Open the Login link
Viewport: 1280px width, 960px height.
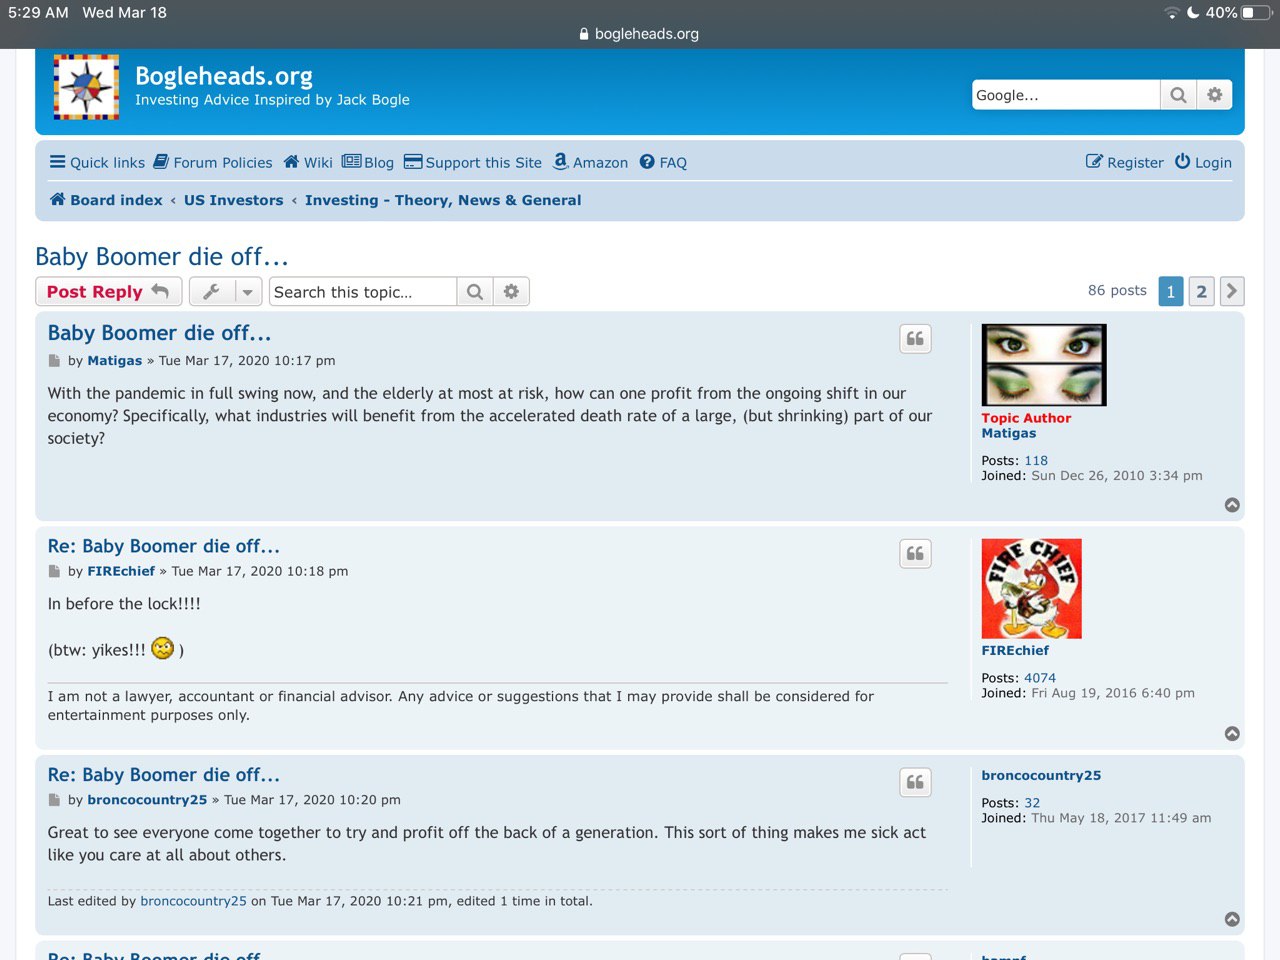1203,162
